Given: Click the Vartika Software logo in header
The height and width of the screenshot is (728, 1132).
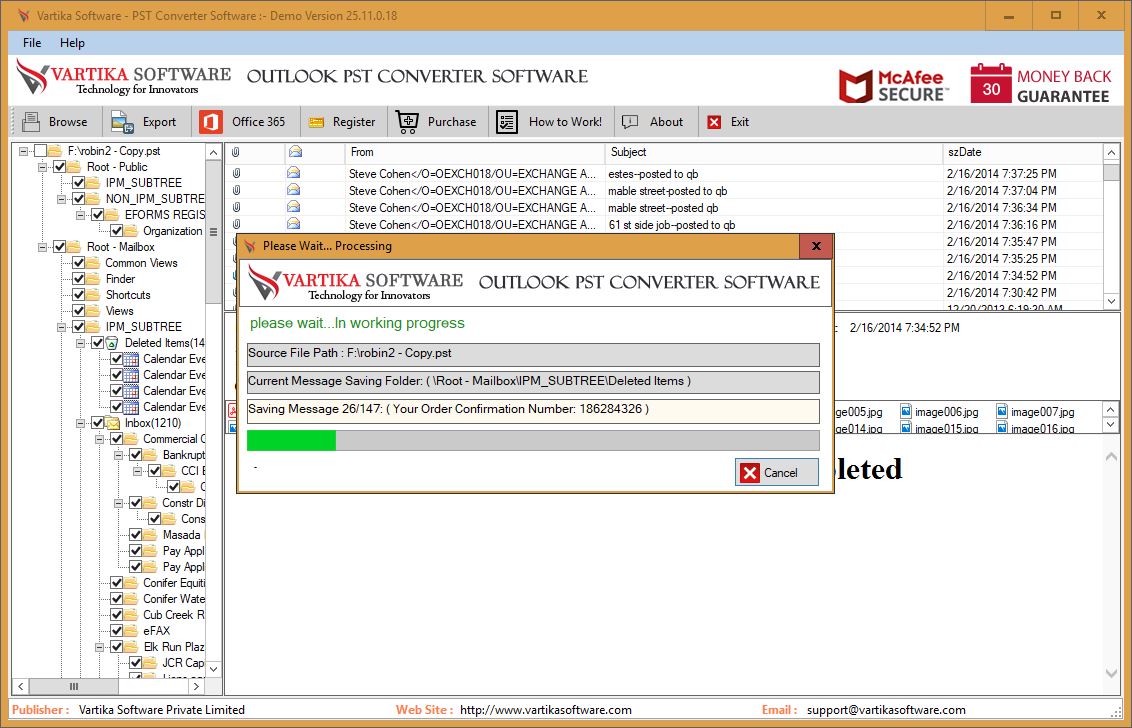Looking at the screenshot, I should (123, 78).
